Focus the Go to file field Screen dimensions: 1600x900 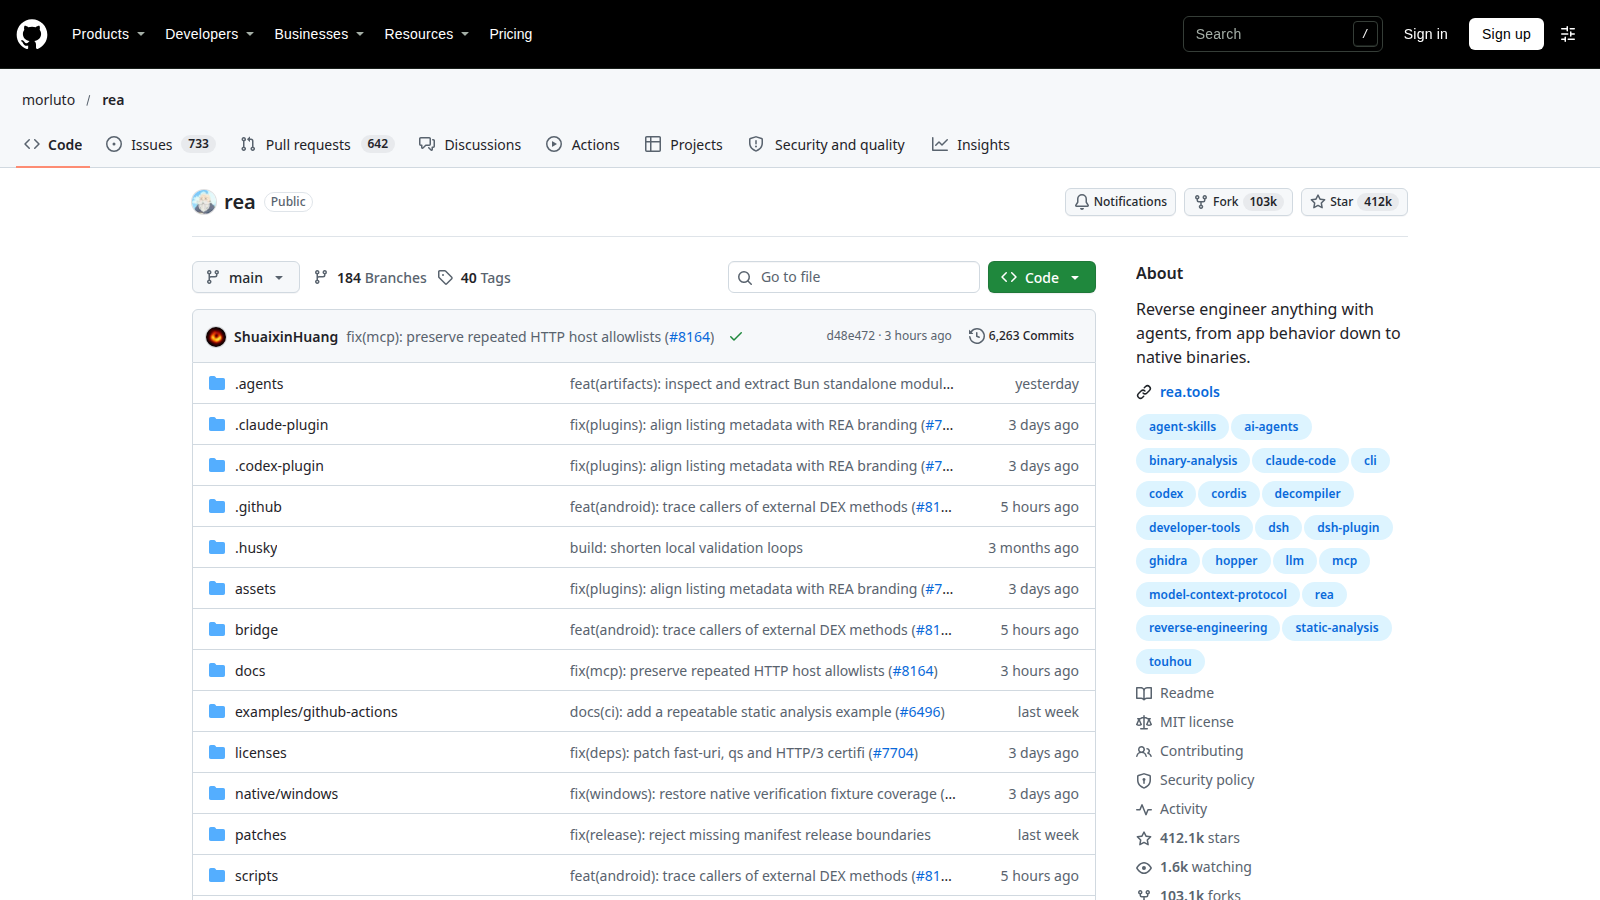[x=854, y=277]
